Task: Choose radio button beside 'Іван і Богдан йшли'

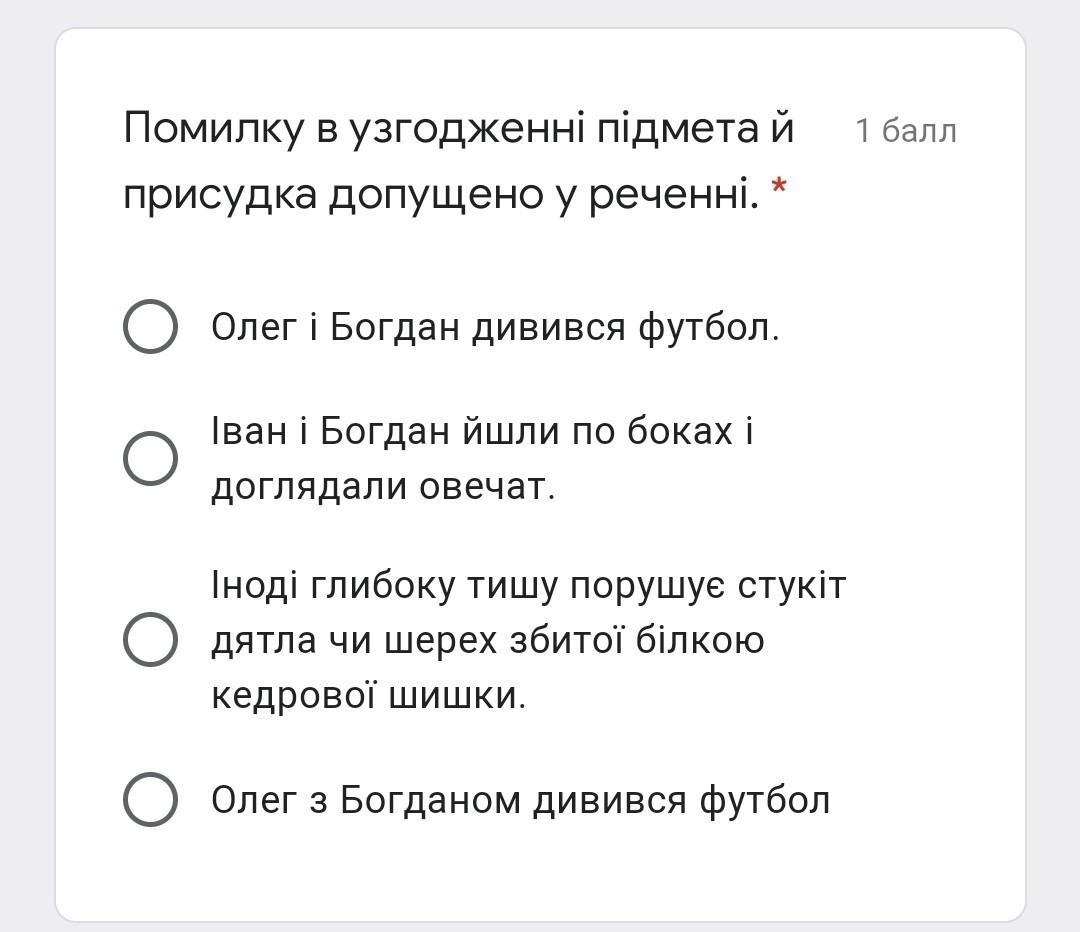Action: click(150, 459)
